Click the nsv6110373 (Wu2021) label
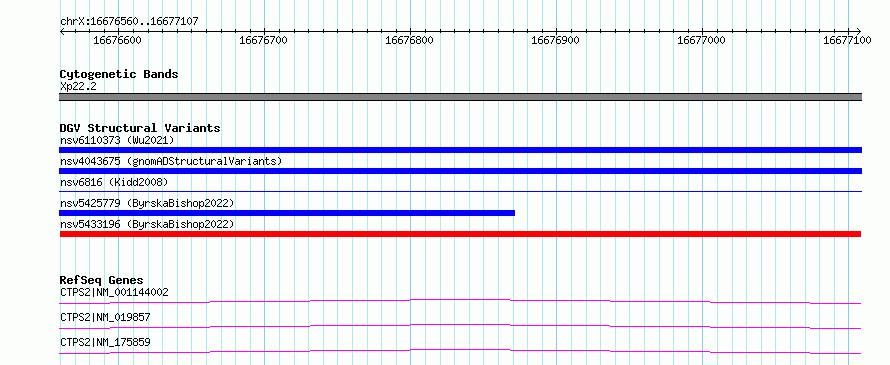890x365 pixels. pos(117,140)
